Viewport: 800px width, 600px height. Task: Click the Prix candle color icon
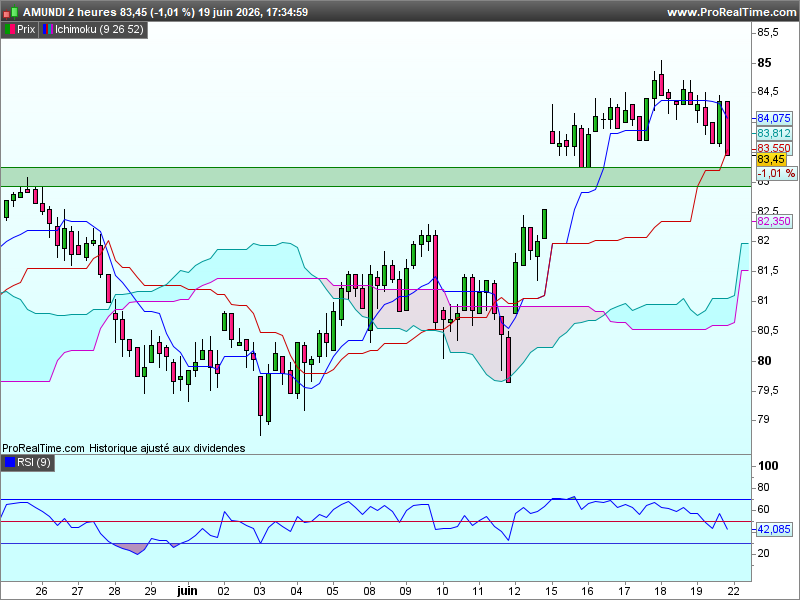pyautogui.click(x=9, y=30)
